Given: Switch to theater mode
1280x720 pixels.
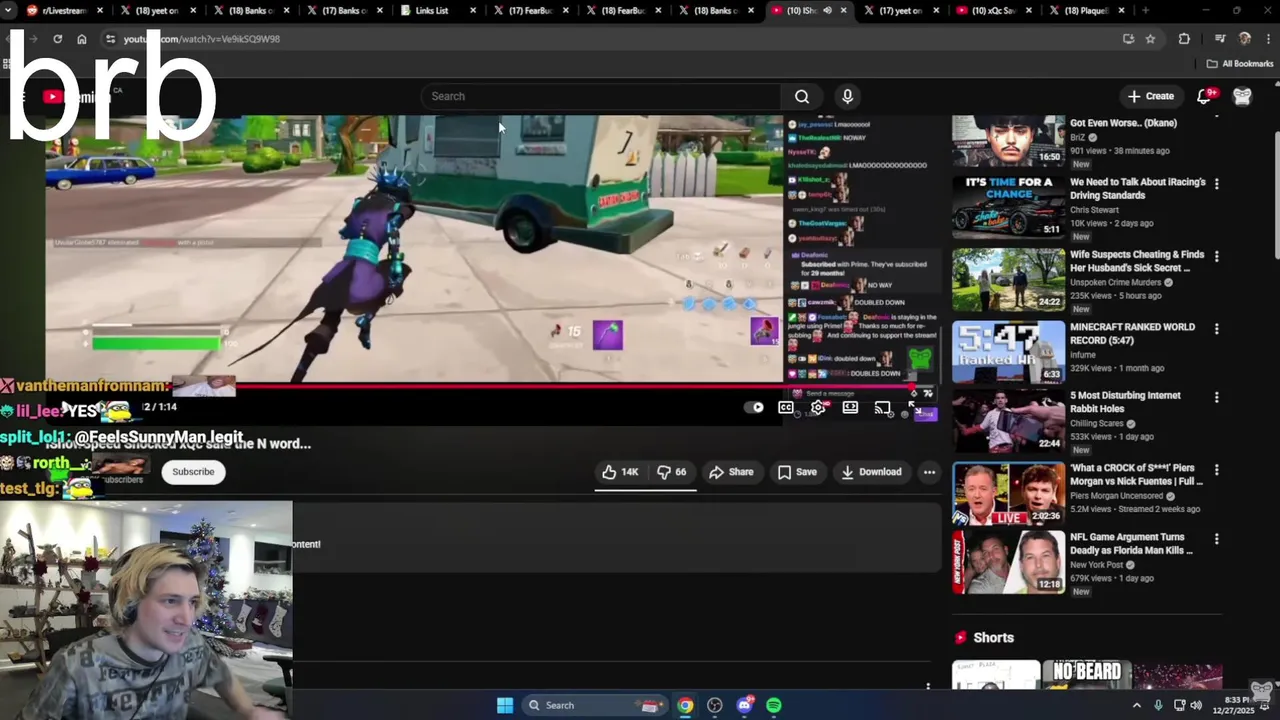Looking at the screenshot, I should coord(850,407).
